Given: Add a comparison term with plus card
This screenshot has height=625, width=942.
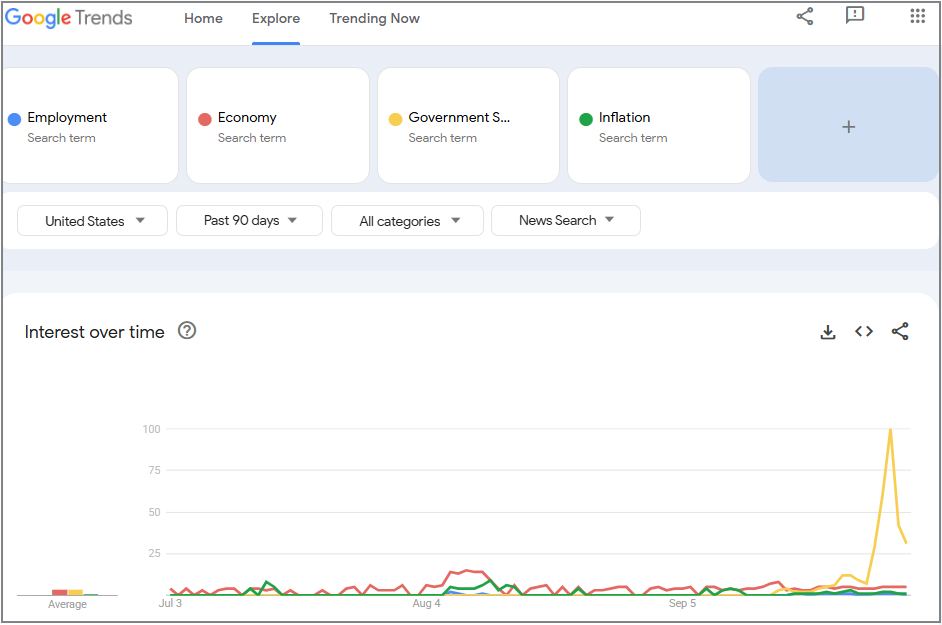Looking at the screenshot, I should [848, 125].
